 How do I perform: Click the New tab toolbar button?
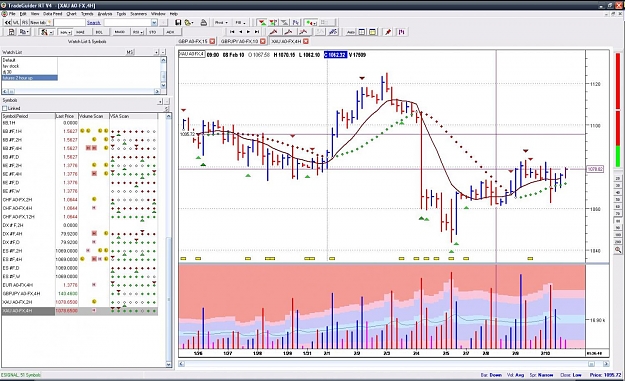(x=41, y=23)
